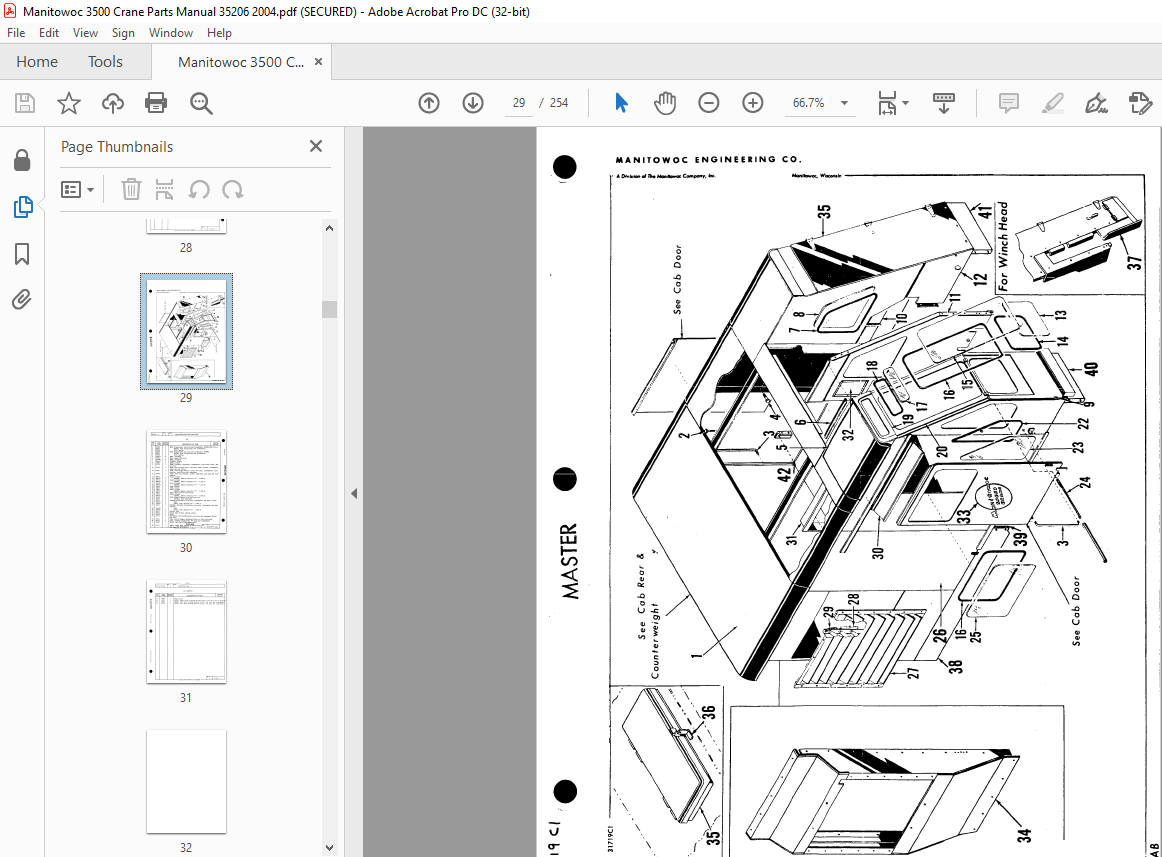Open the Edit menu
Screen dimensions: 1162x857
[49, 33]
